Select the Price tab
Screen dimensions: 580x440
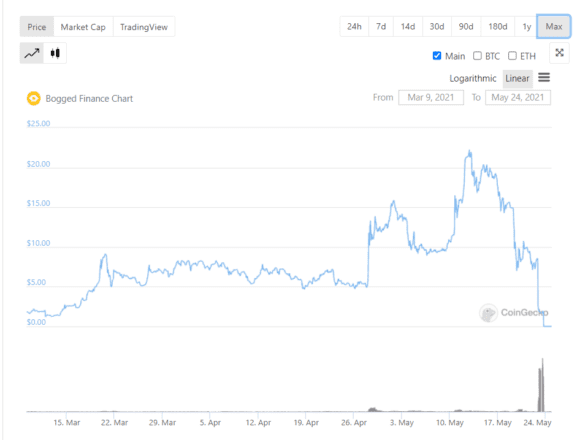click(37, 27)
